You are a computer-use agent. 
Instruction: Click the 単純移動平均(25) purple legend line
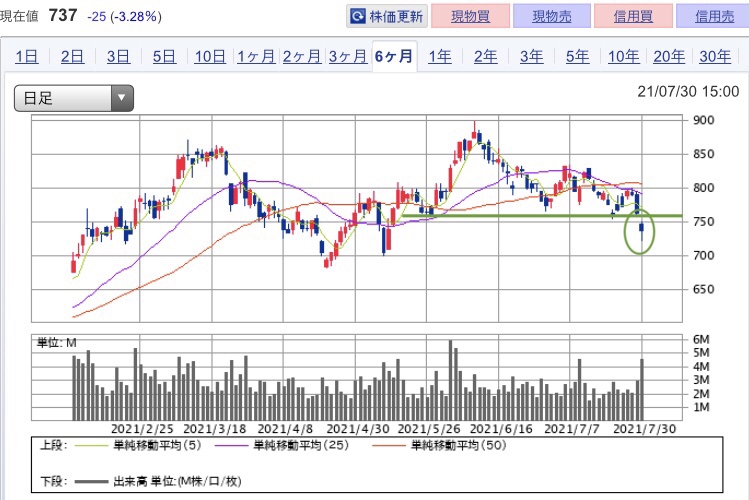click(x=232, y=446)
